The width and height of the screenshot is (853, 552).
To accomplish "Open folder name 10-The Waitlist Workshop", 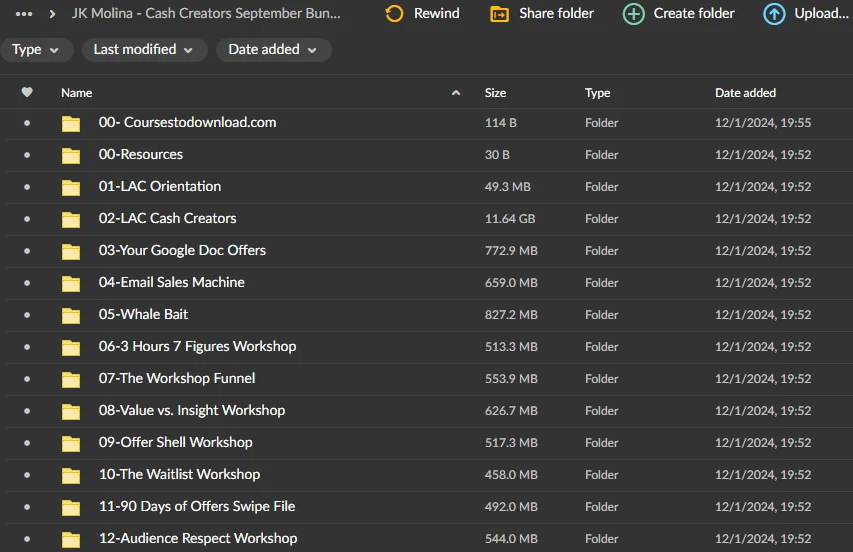I will [x=180, y=474].
